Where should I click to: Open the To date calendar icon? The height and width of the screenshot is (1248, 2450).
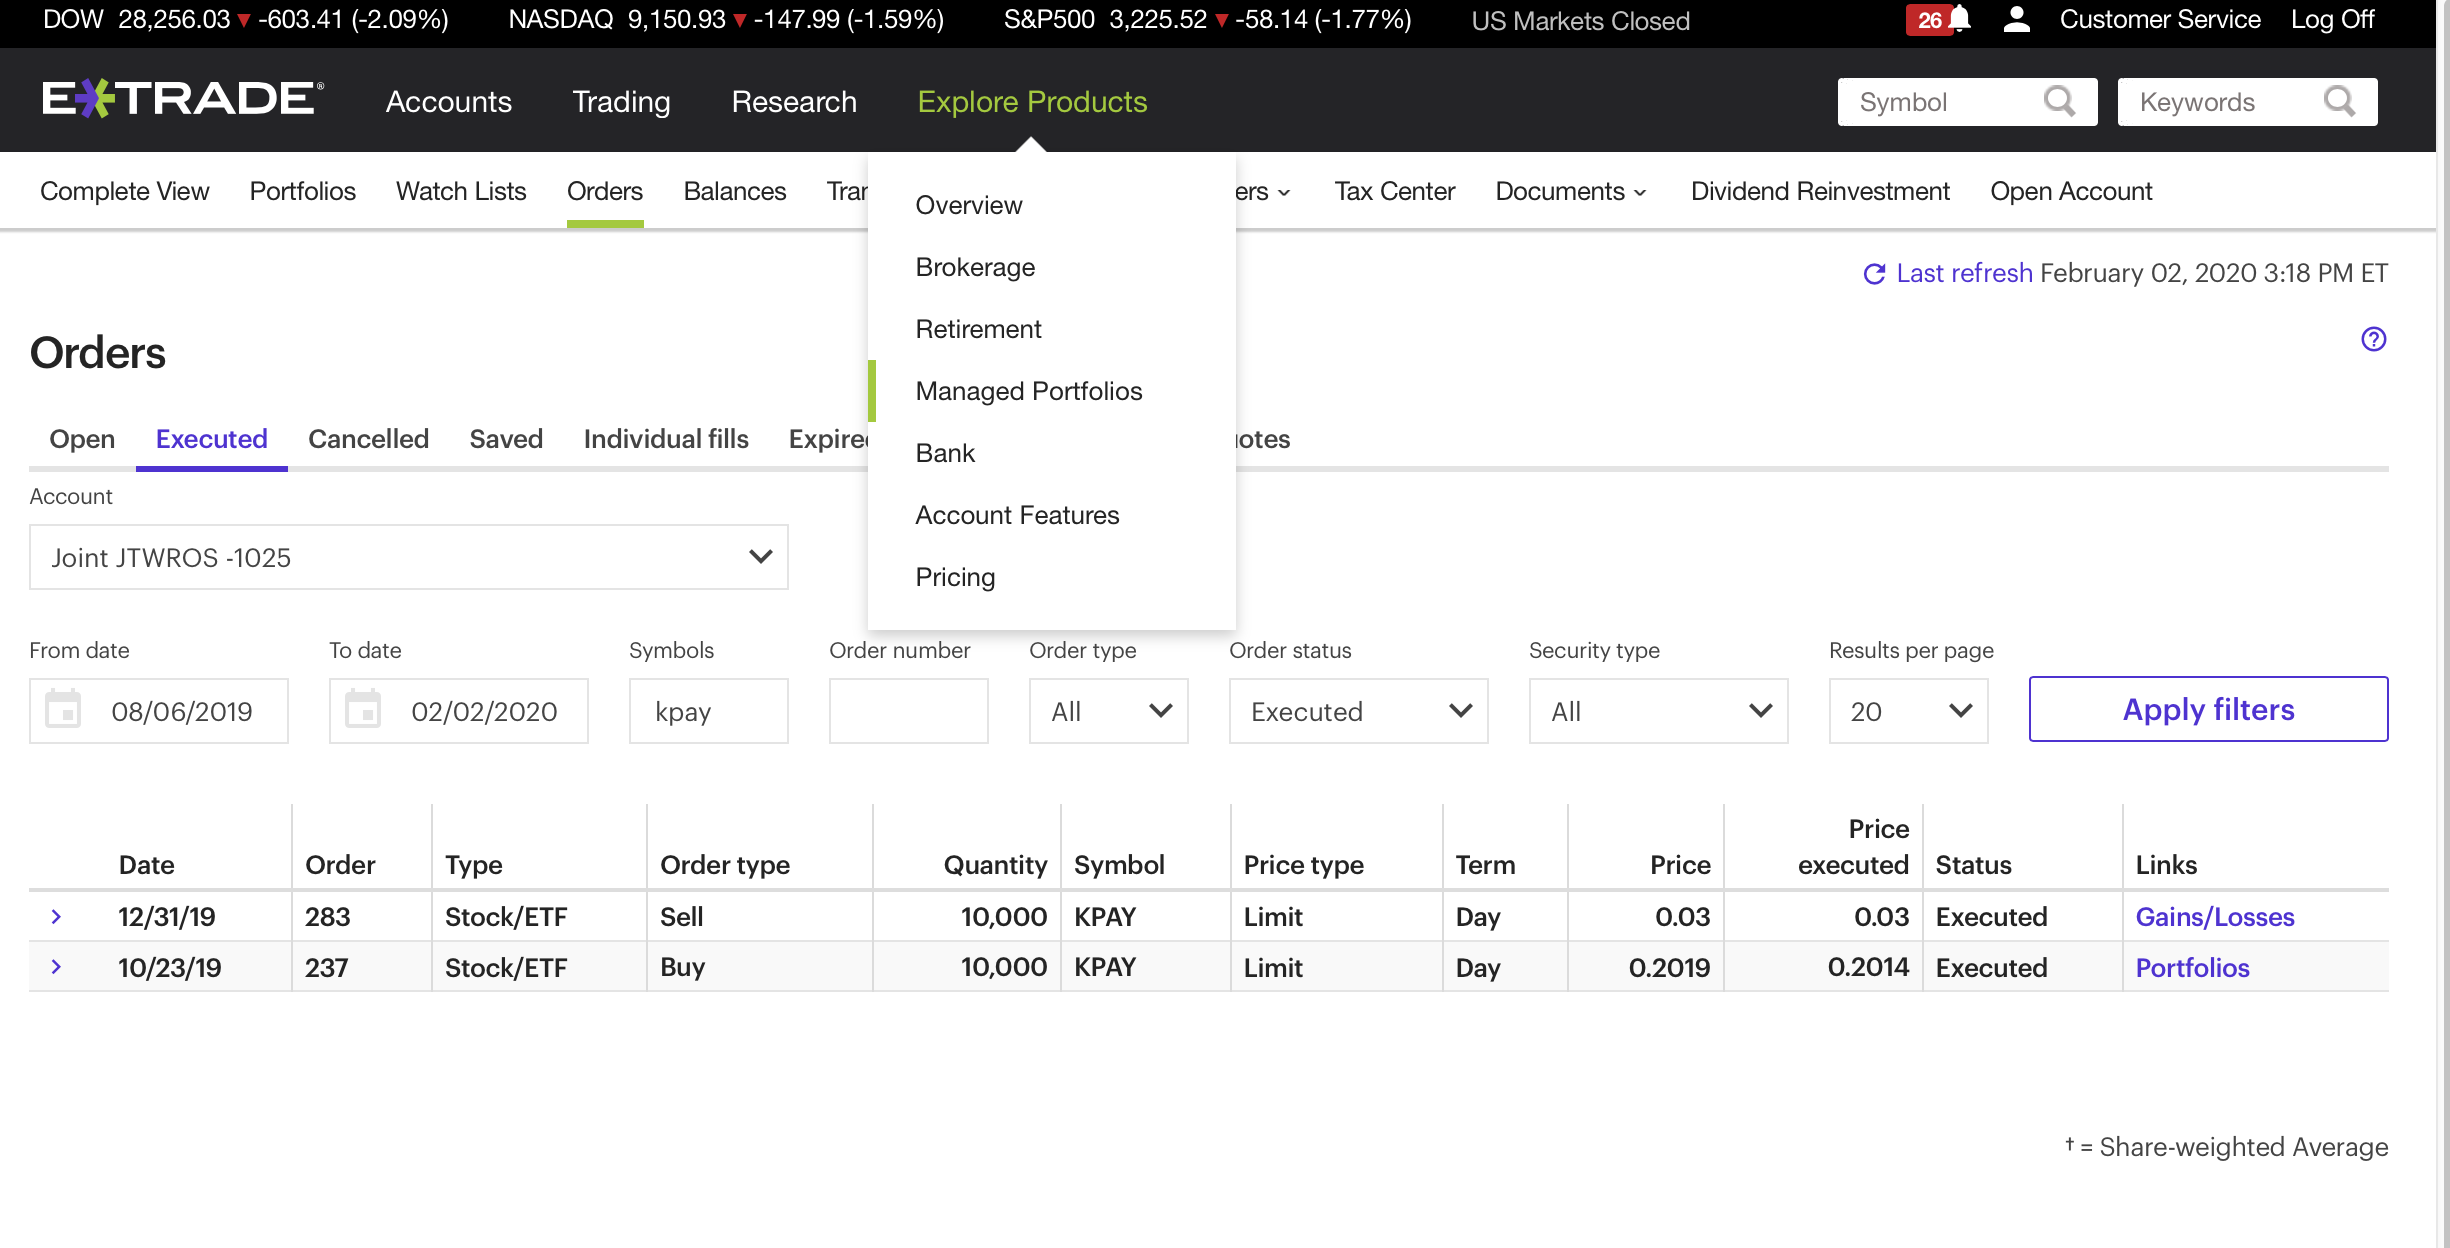click(363, 710)
